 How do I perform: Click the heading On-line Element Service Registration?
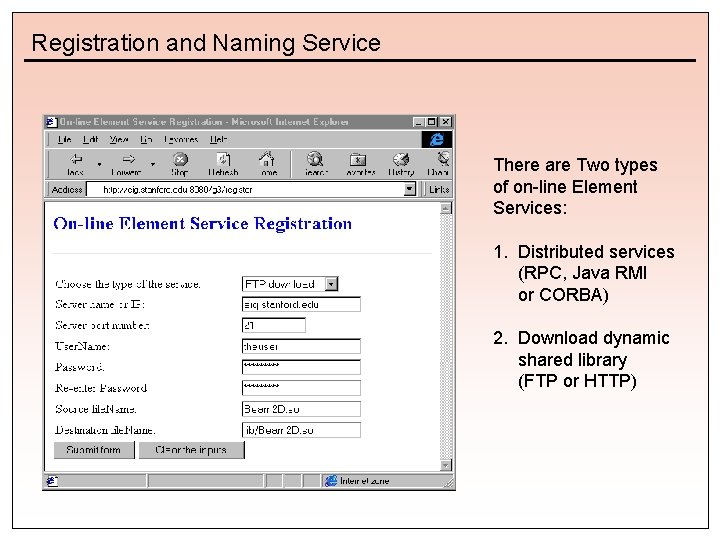coord(202,224)
